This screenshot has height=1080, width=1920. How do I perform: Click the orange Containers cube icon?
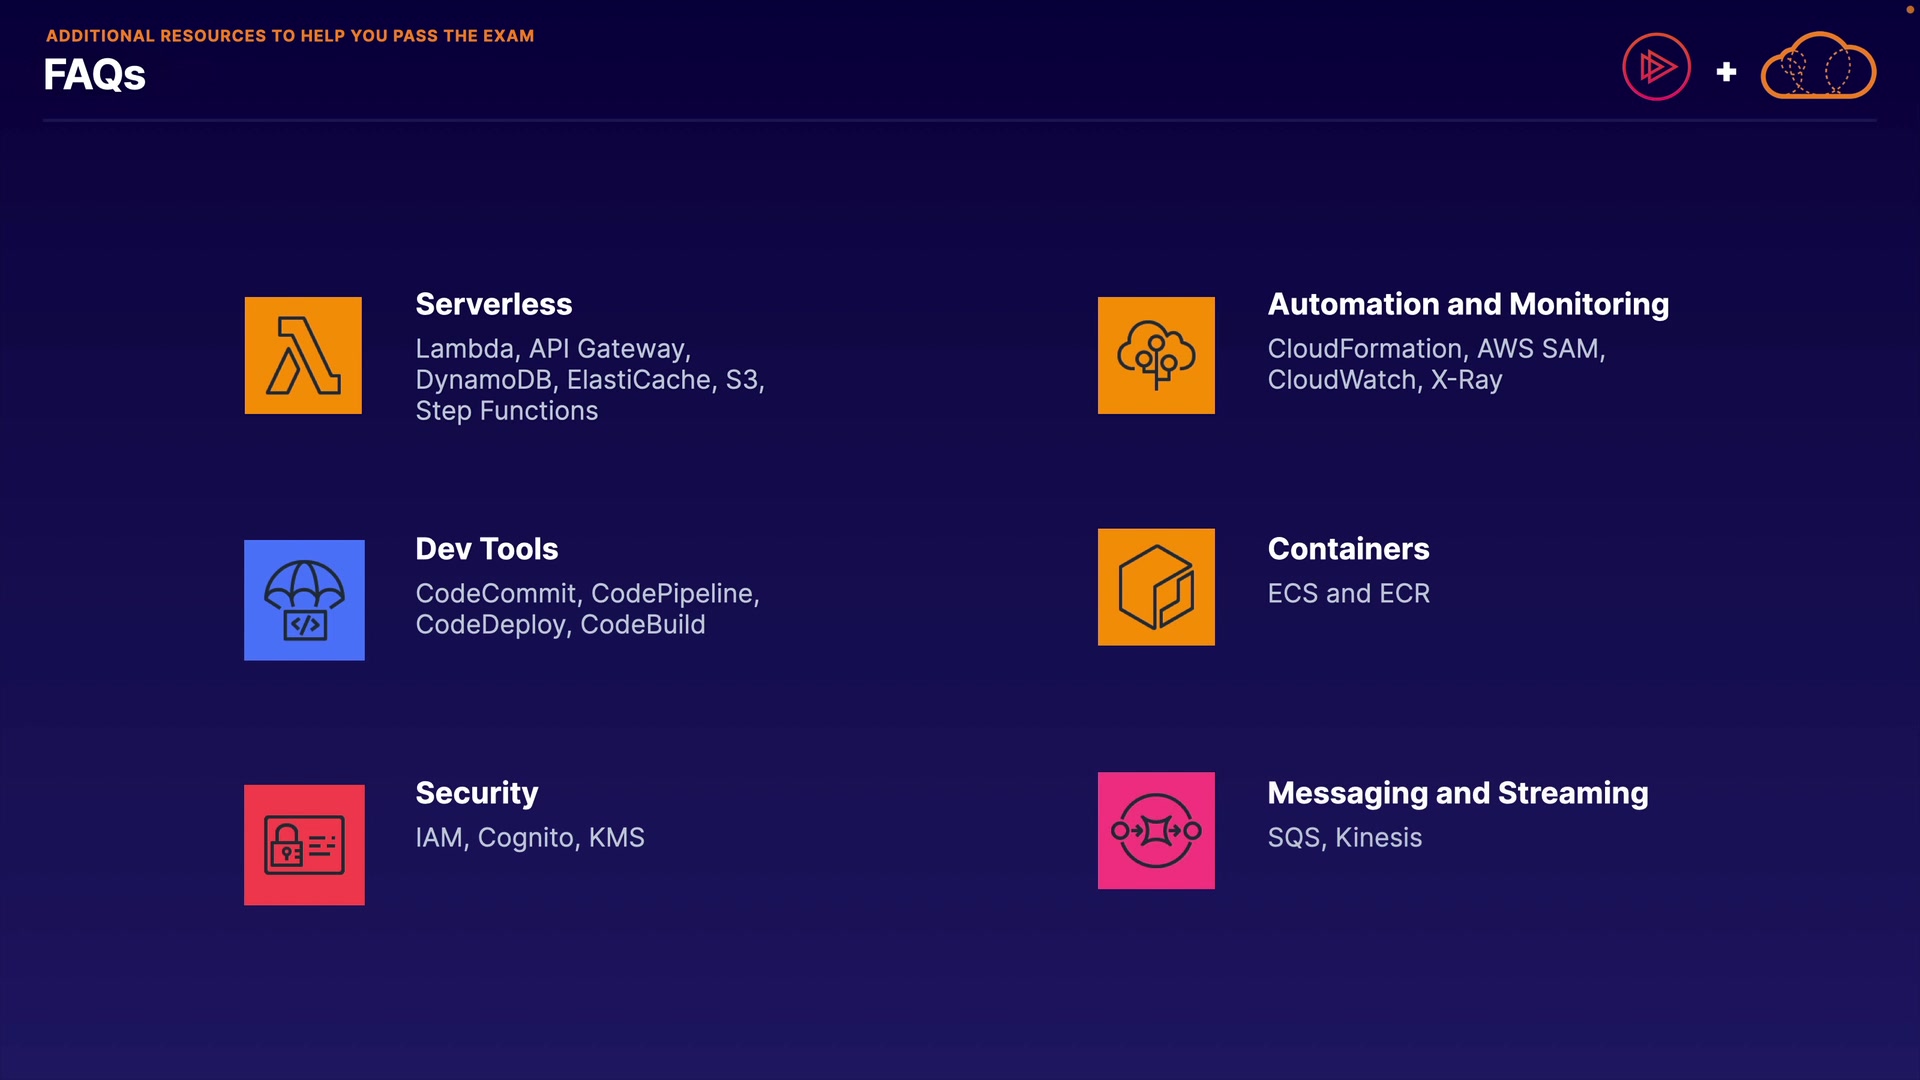click(1156, 587)
